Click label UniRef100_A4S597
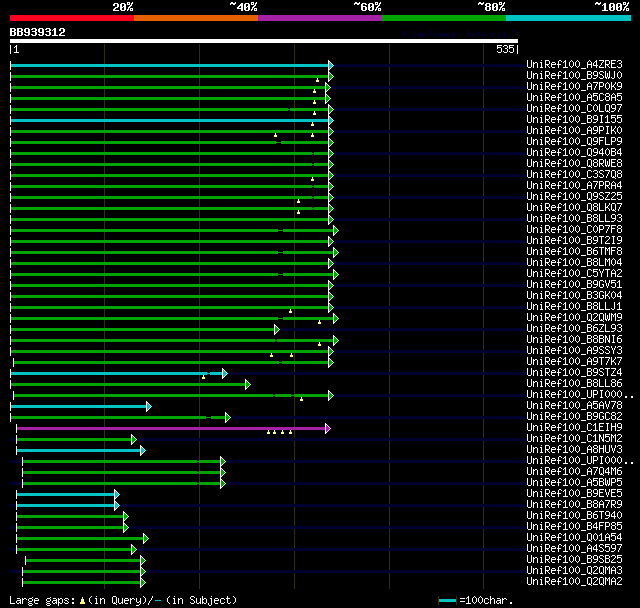The width and height of the screenshot is (640, 608). click(x=574, y=549)
